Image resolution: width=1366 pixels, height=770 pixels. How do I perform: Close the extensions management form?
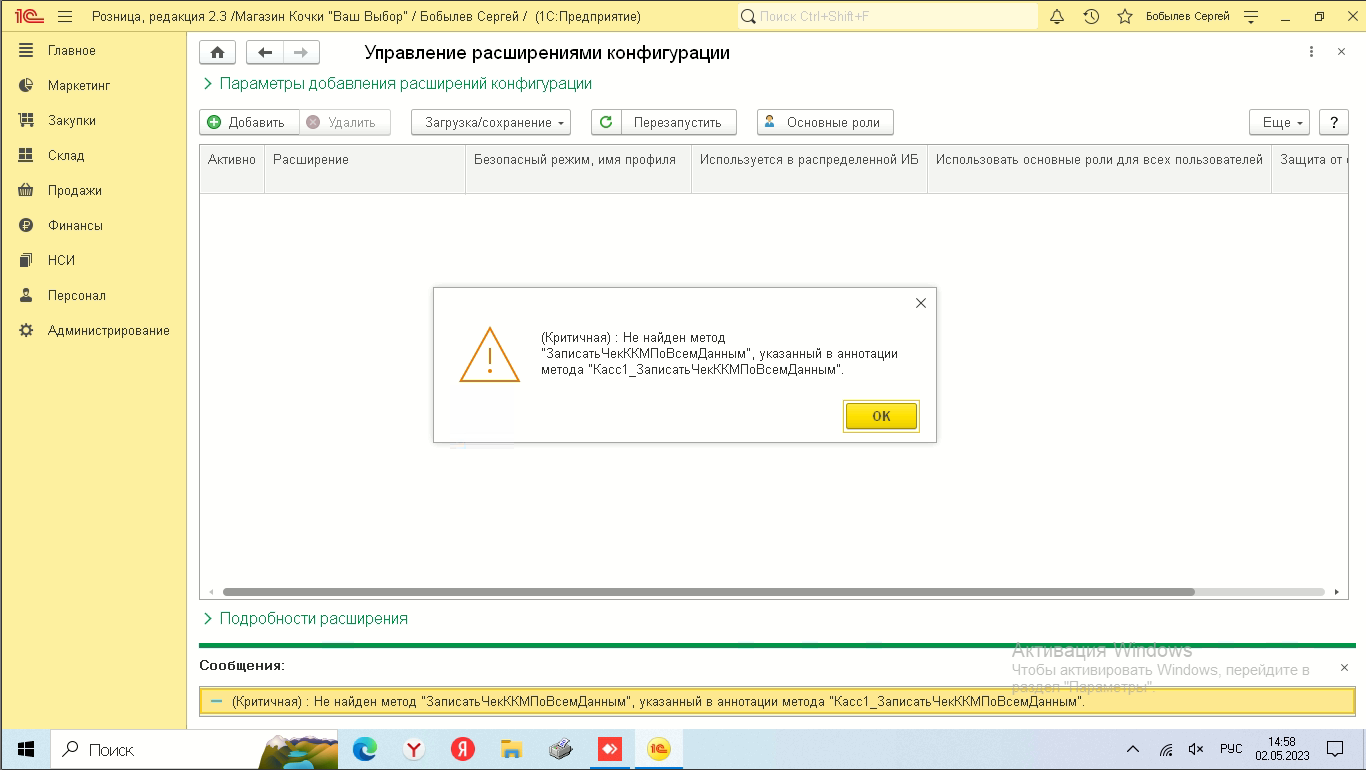pos(1341,52)
